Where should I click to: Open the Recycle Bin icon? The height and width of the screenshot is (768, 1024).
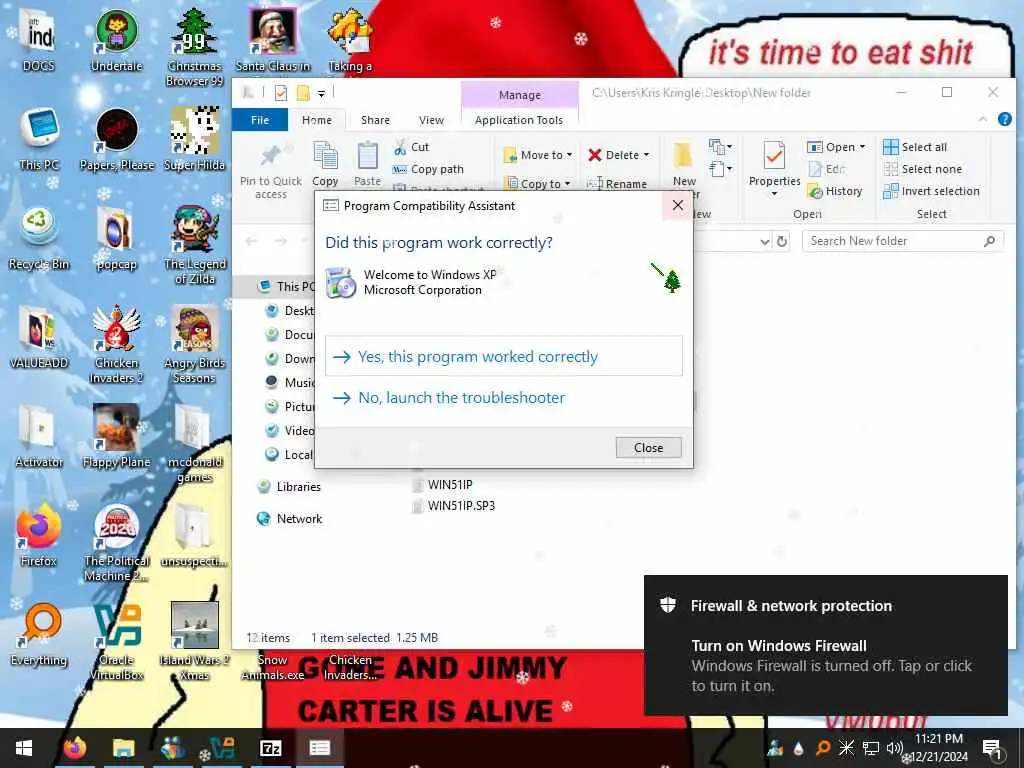pos(39,238)
